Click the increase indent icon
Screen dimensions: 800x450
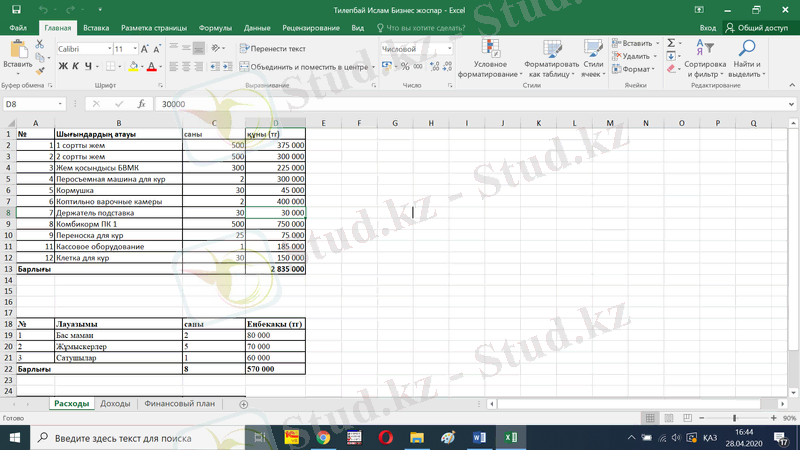(x=228, y=66)
